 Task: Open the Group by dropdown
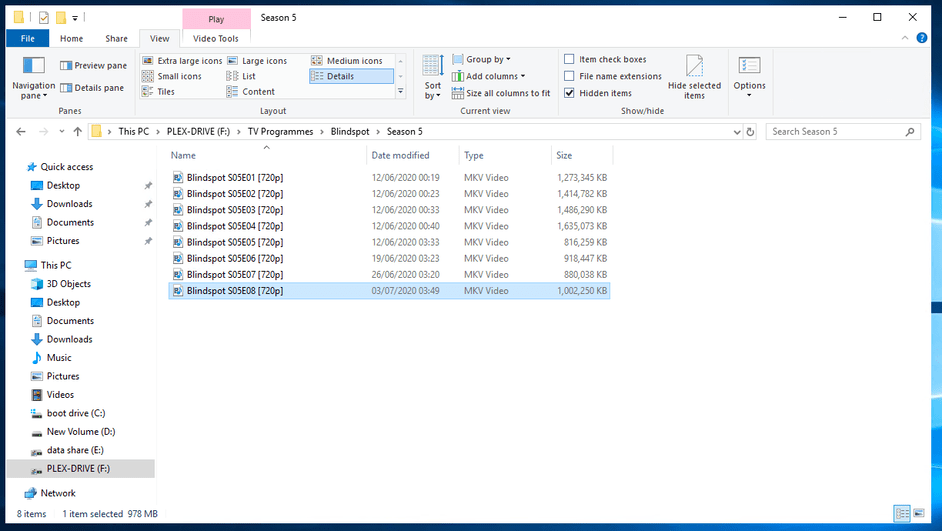click(x=481, y=59)
